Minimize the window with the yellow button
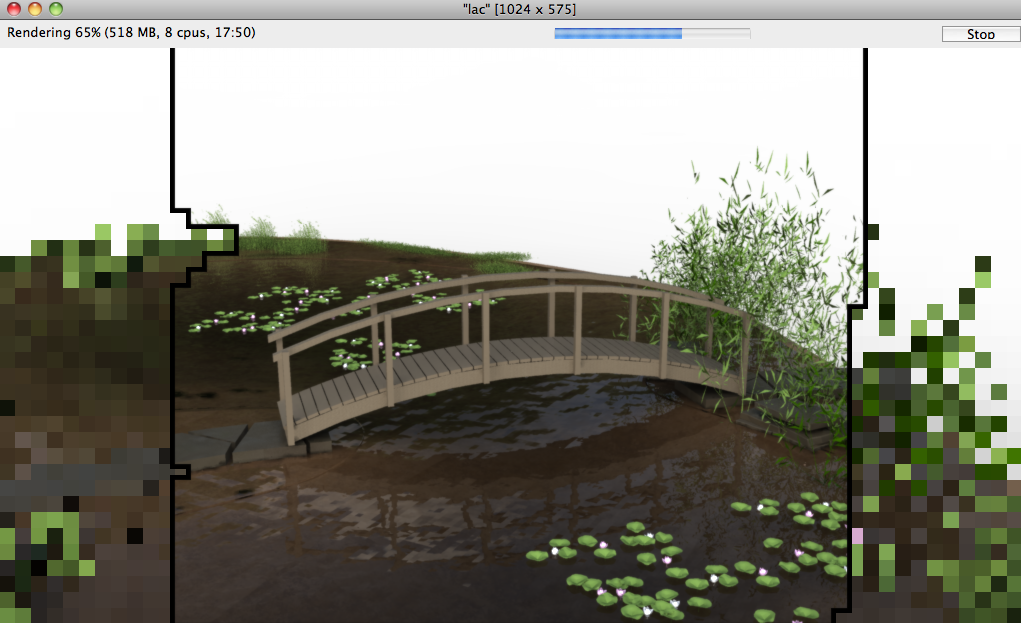 point(34,9)
